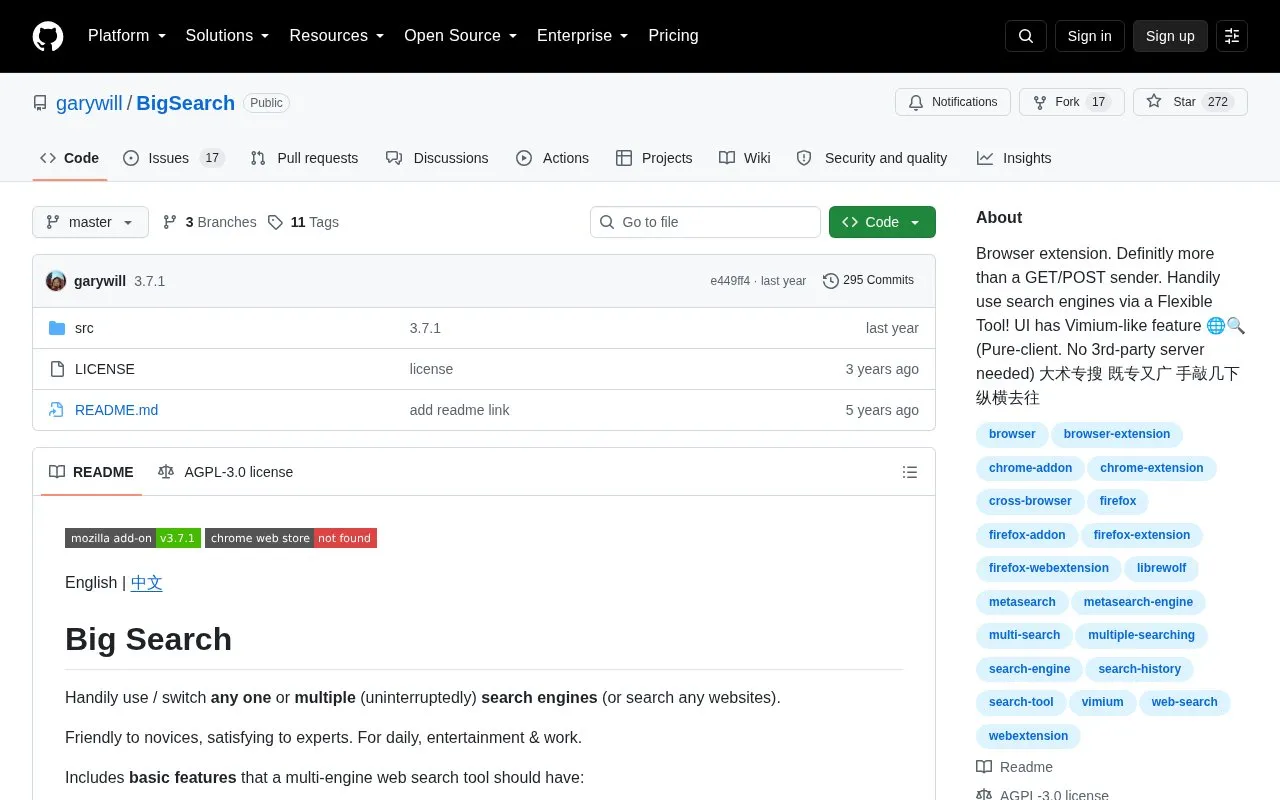Click the LICENSE file icon
Screen dimensions: 1280x800
57,369
